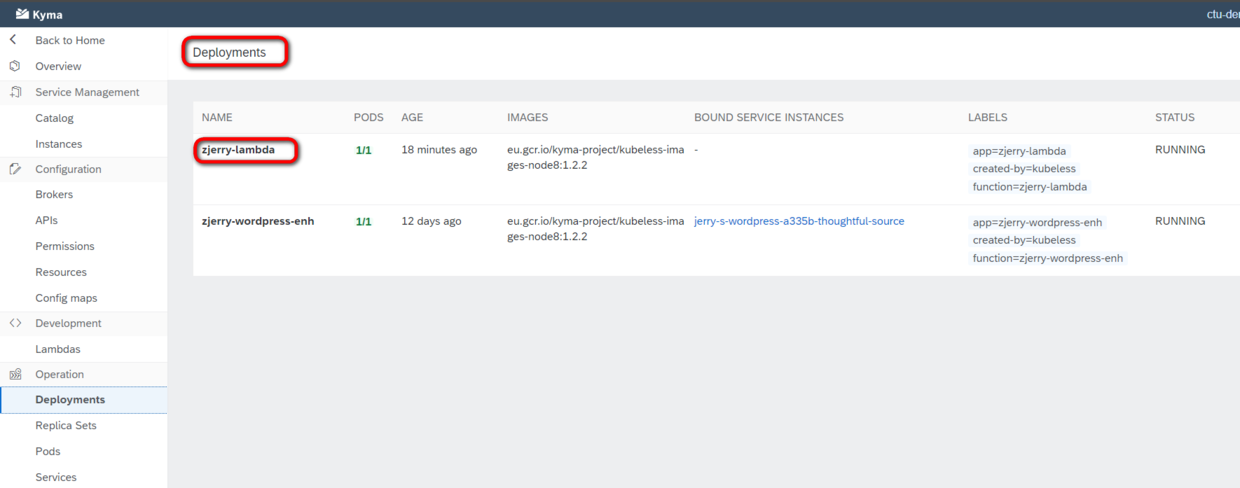1240x488 pixels.
Task: Open the Pods page
Action: [x=48, y=451]
